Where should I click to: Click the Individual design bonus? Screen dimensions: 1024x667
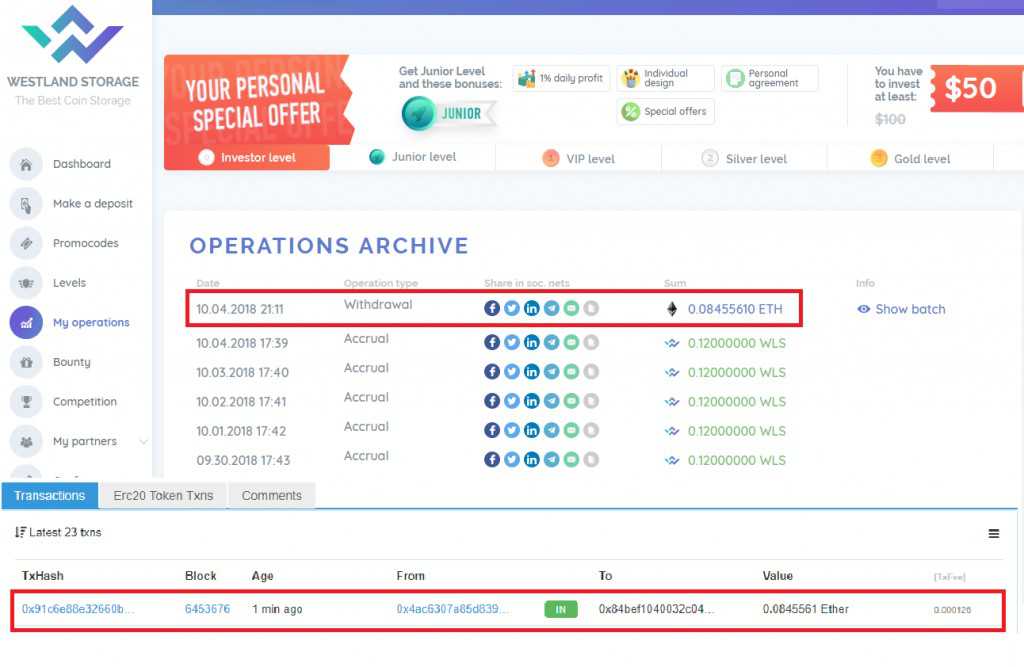point(665,78)
